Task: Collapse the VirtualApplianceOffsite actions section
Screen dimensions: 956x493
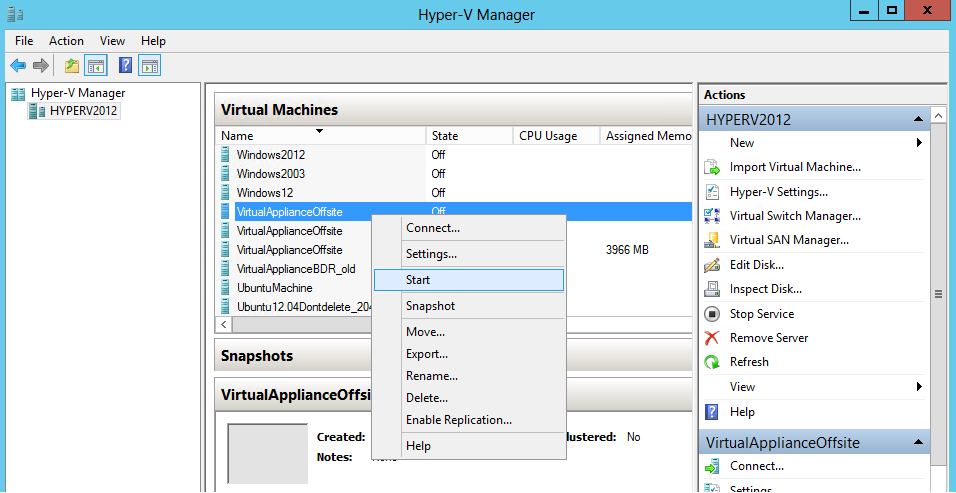Action: pyautogui.click(x=918, y=442)
